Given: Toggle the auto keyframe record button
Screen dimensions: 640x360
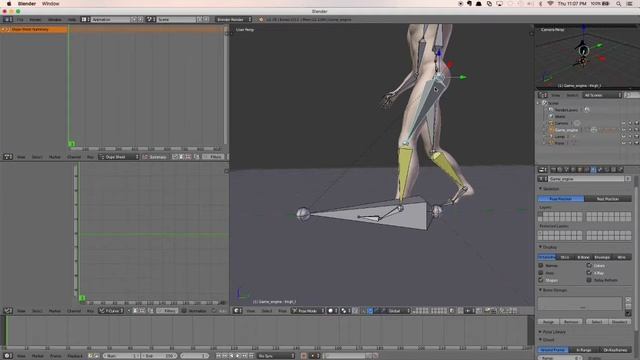Looking at the screenshot, I should pyautogui.click(x=303, y=356).
